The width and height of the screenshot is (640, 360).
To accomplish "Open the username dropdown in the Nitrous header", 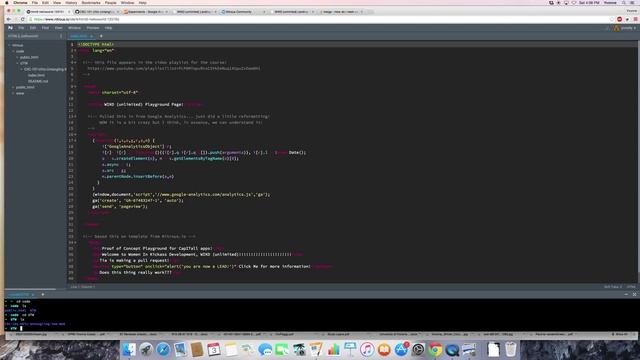I will click(x=629, y=28).
